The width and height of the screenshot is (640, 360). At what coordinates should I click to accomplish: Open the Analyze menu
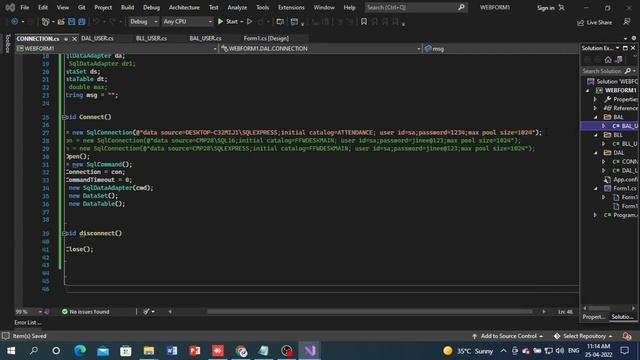click(x=237, y=7)
